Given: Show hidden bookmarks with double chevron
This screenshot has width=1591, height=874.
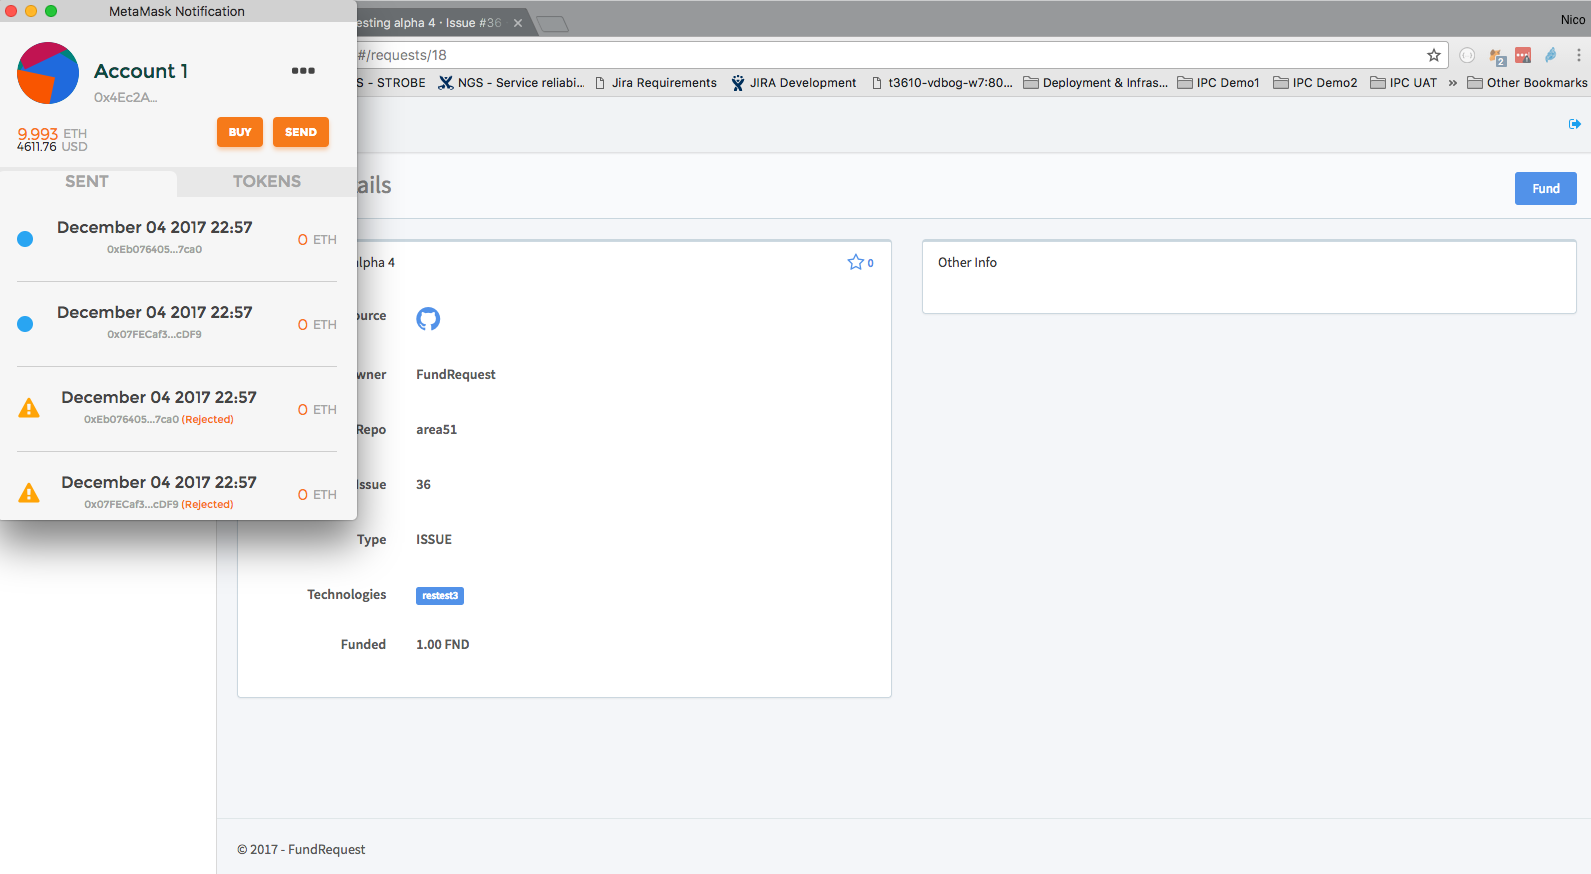Looking at the screenshot, I should pyautogui.click(x=1453, y=83).
